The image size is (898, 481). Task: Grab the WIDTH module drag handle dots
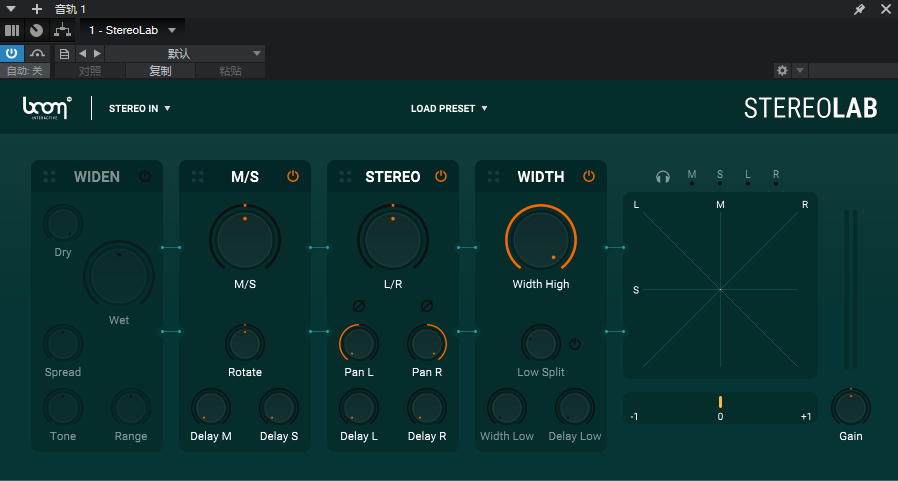coord(494,177)
